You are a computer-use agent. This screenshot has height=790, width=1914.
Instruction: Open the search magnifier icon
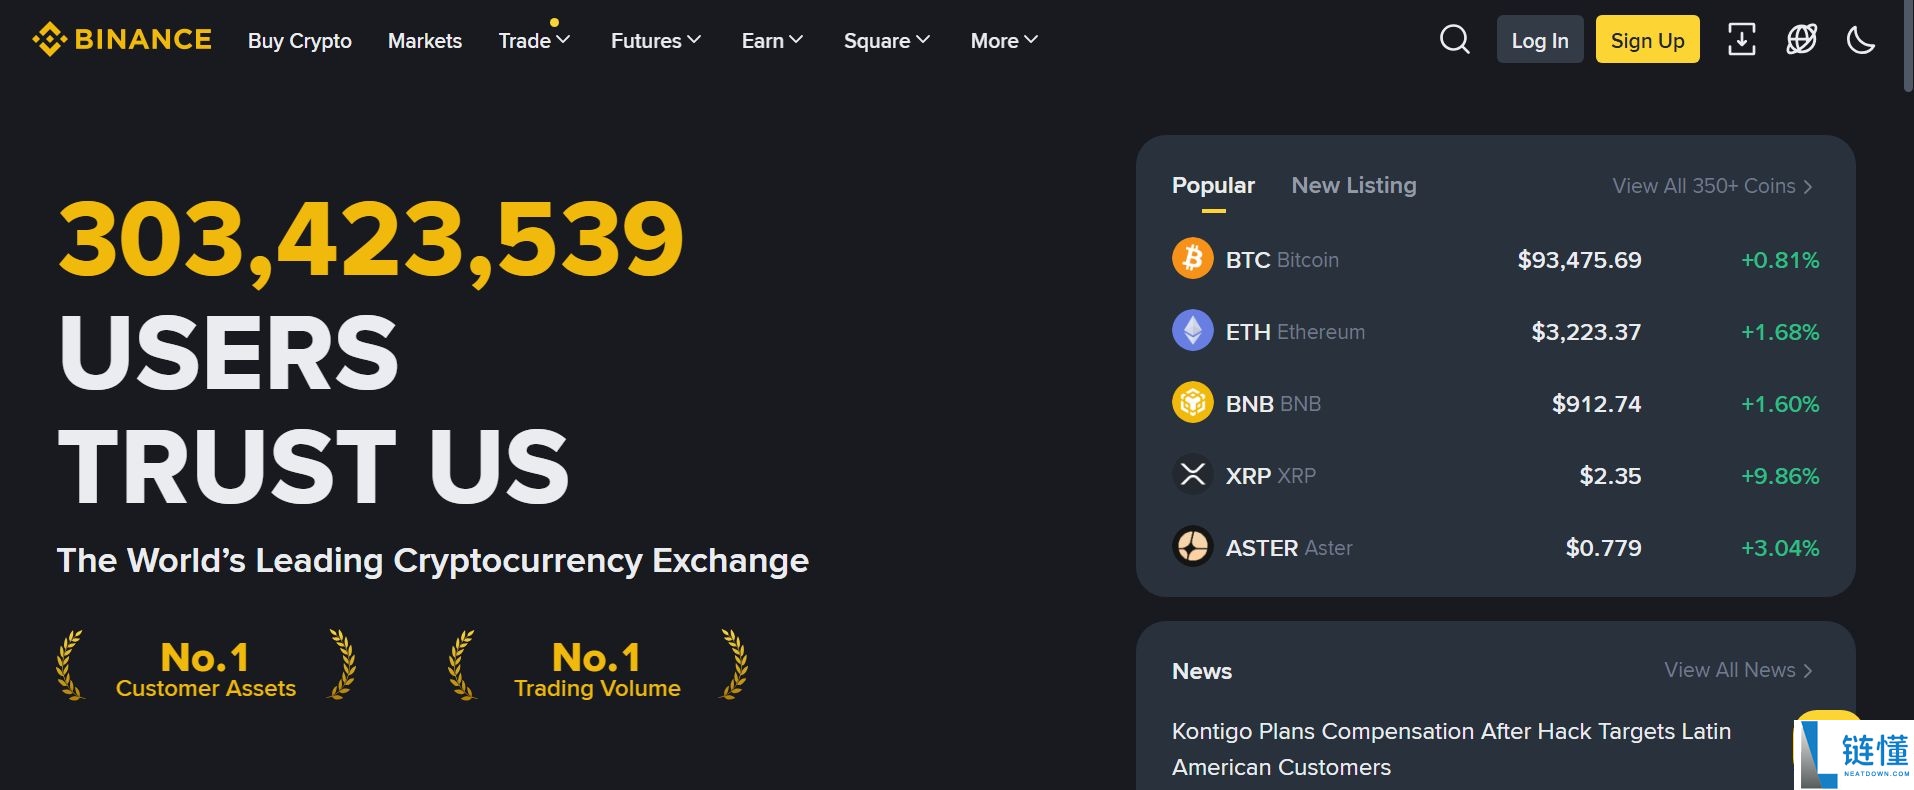tap(1455, 40)
